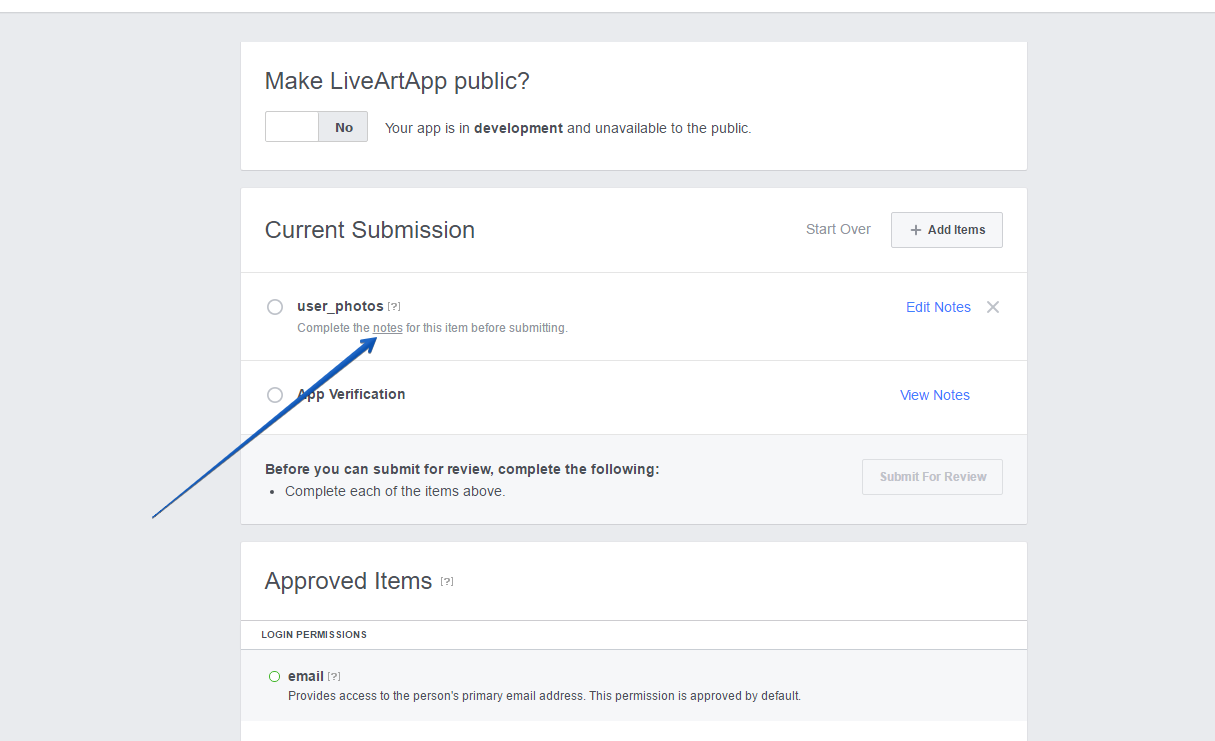Click the App Verification title text
This screenshot has width=1215, height=741.
(x=351, y=394)
